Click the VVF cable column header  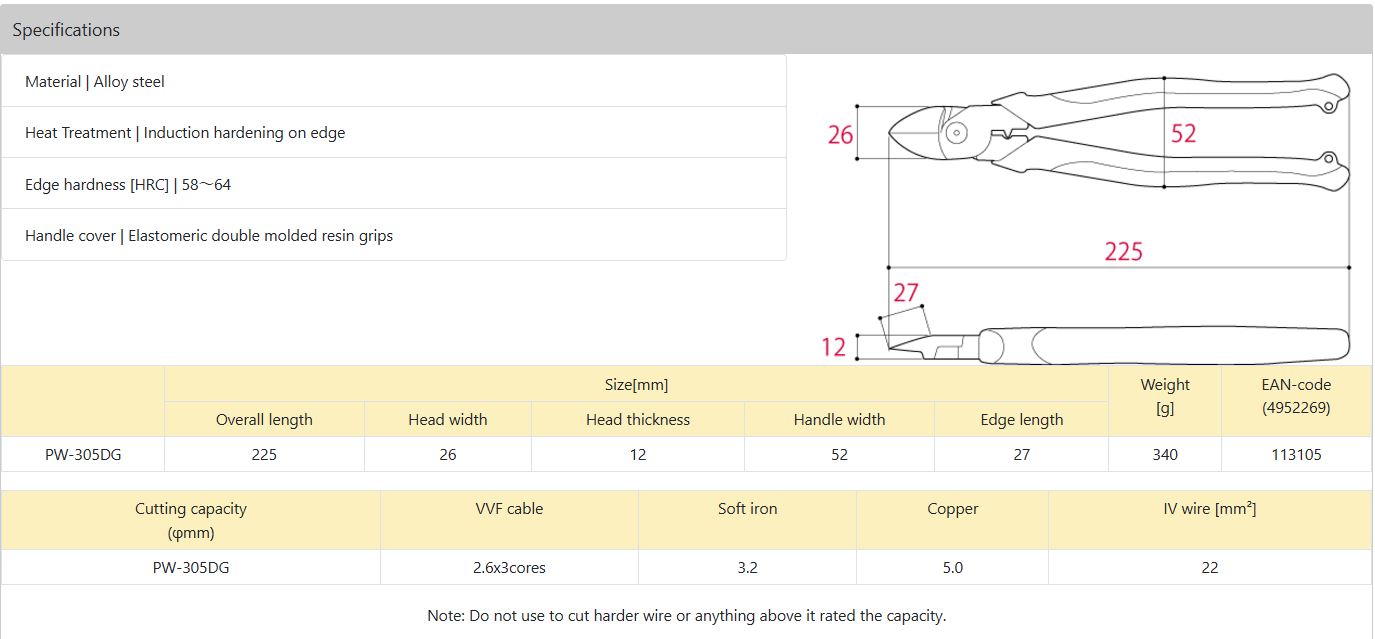click(509, 509)
